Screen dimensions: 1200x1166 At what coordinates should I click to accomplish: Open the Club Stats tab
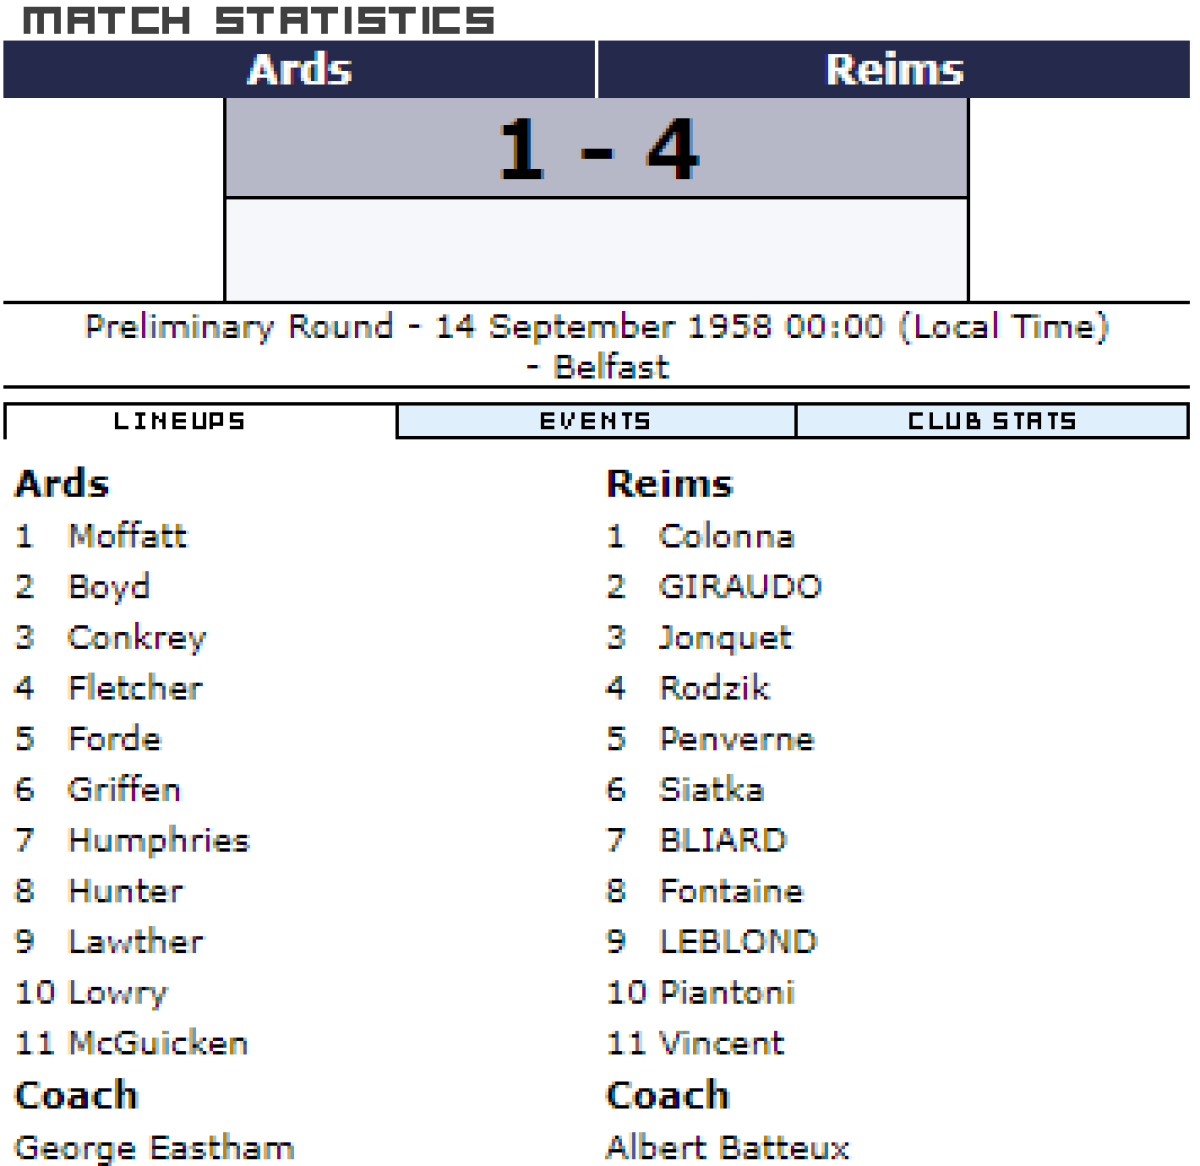click(x=991, y=421)
